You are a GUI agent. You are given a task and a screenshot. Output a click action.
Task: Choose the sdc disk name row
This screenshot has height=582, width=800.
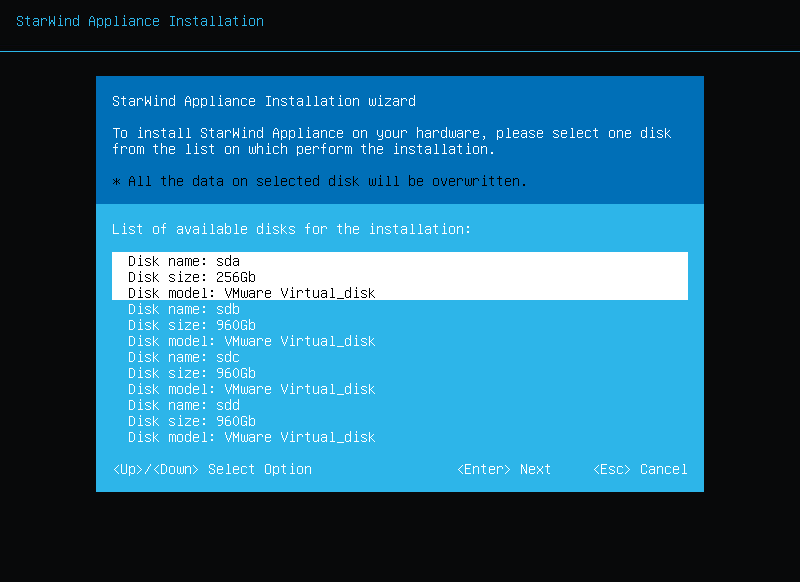click(x=184, y=357)
